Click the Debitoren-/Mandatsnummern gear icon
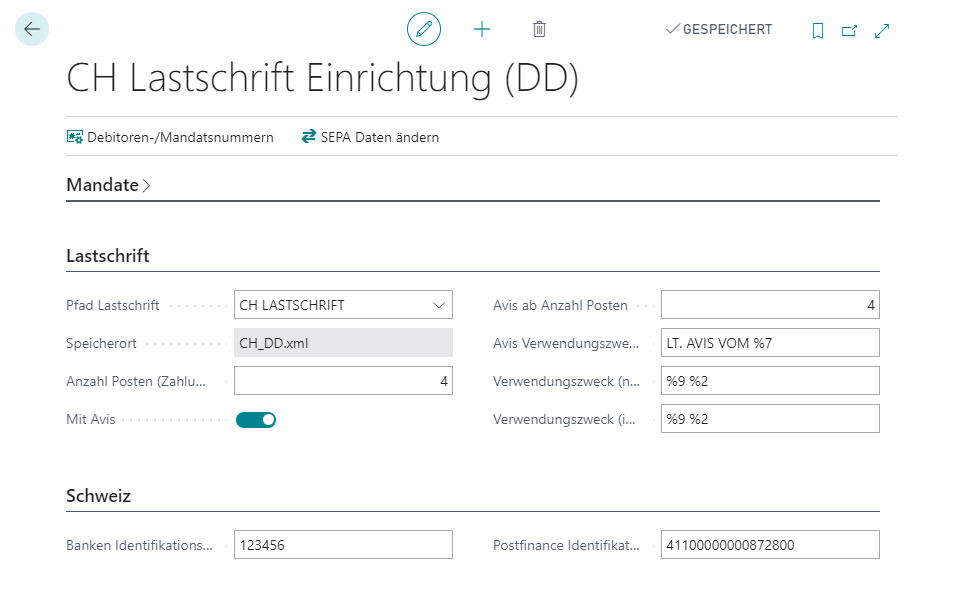Viewport: 965px width, 609px height. coord(74,137)
